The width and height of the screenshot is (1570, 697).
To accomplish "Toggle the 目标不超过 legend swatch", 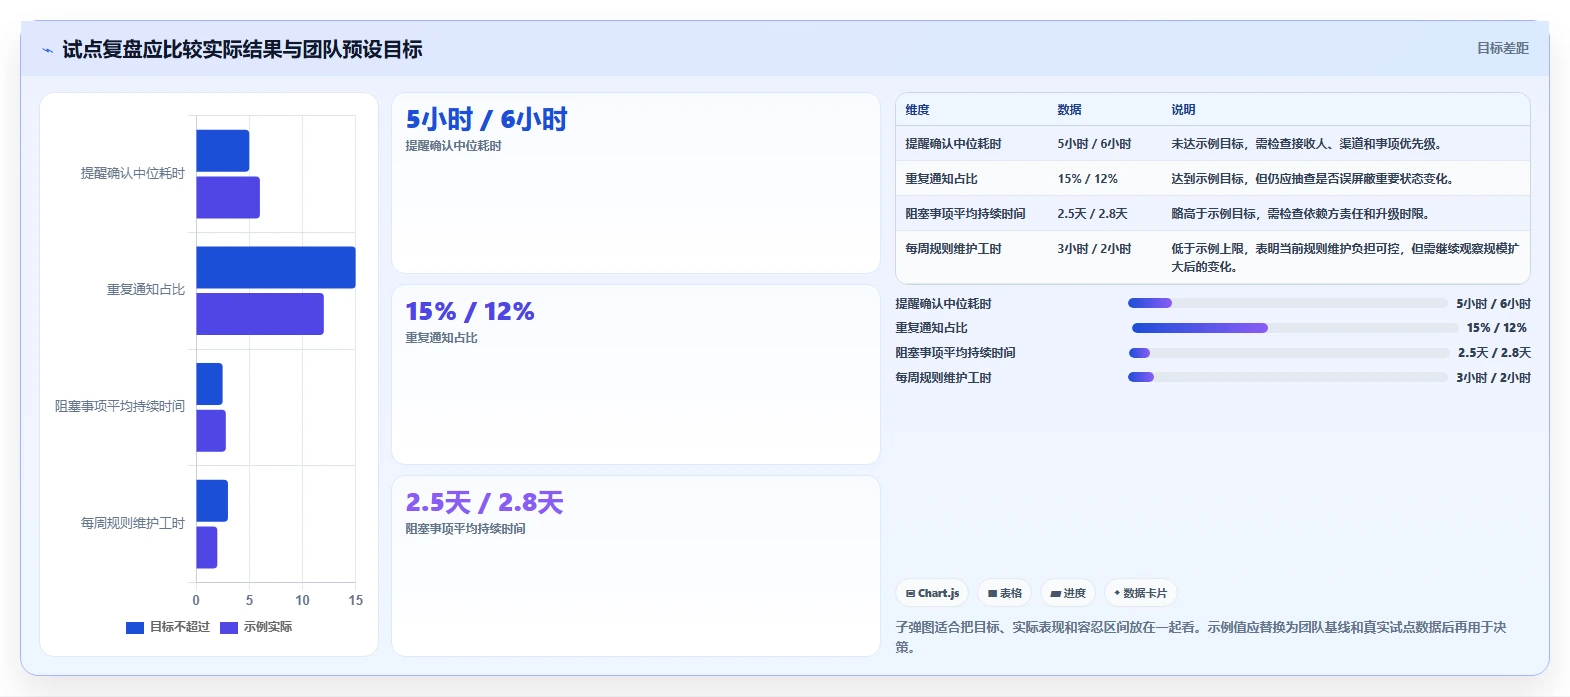I will click(135, 628).
